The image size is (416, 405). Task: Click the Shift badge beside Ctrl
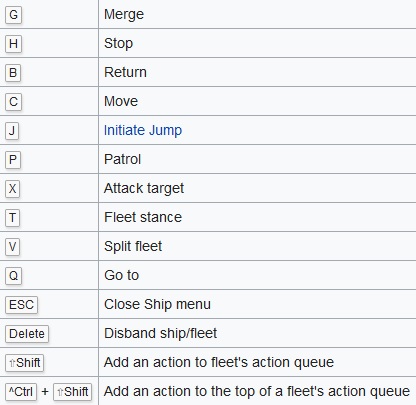(x=73, y=392)
